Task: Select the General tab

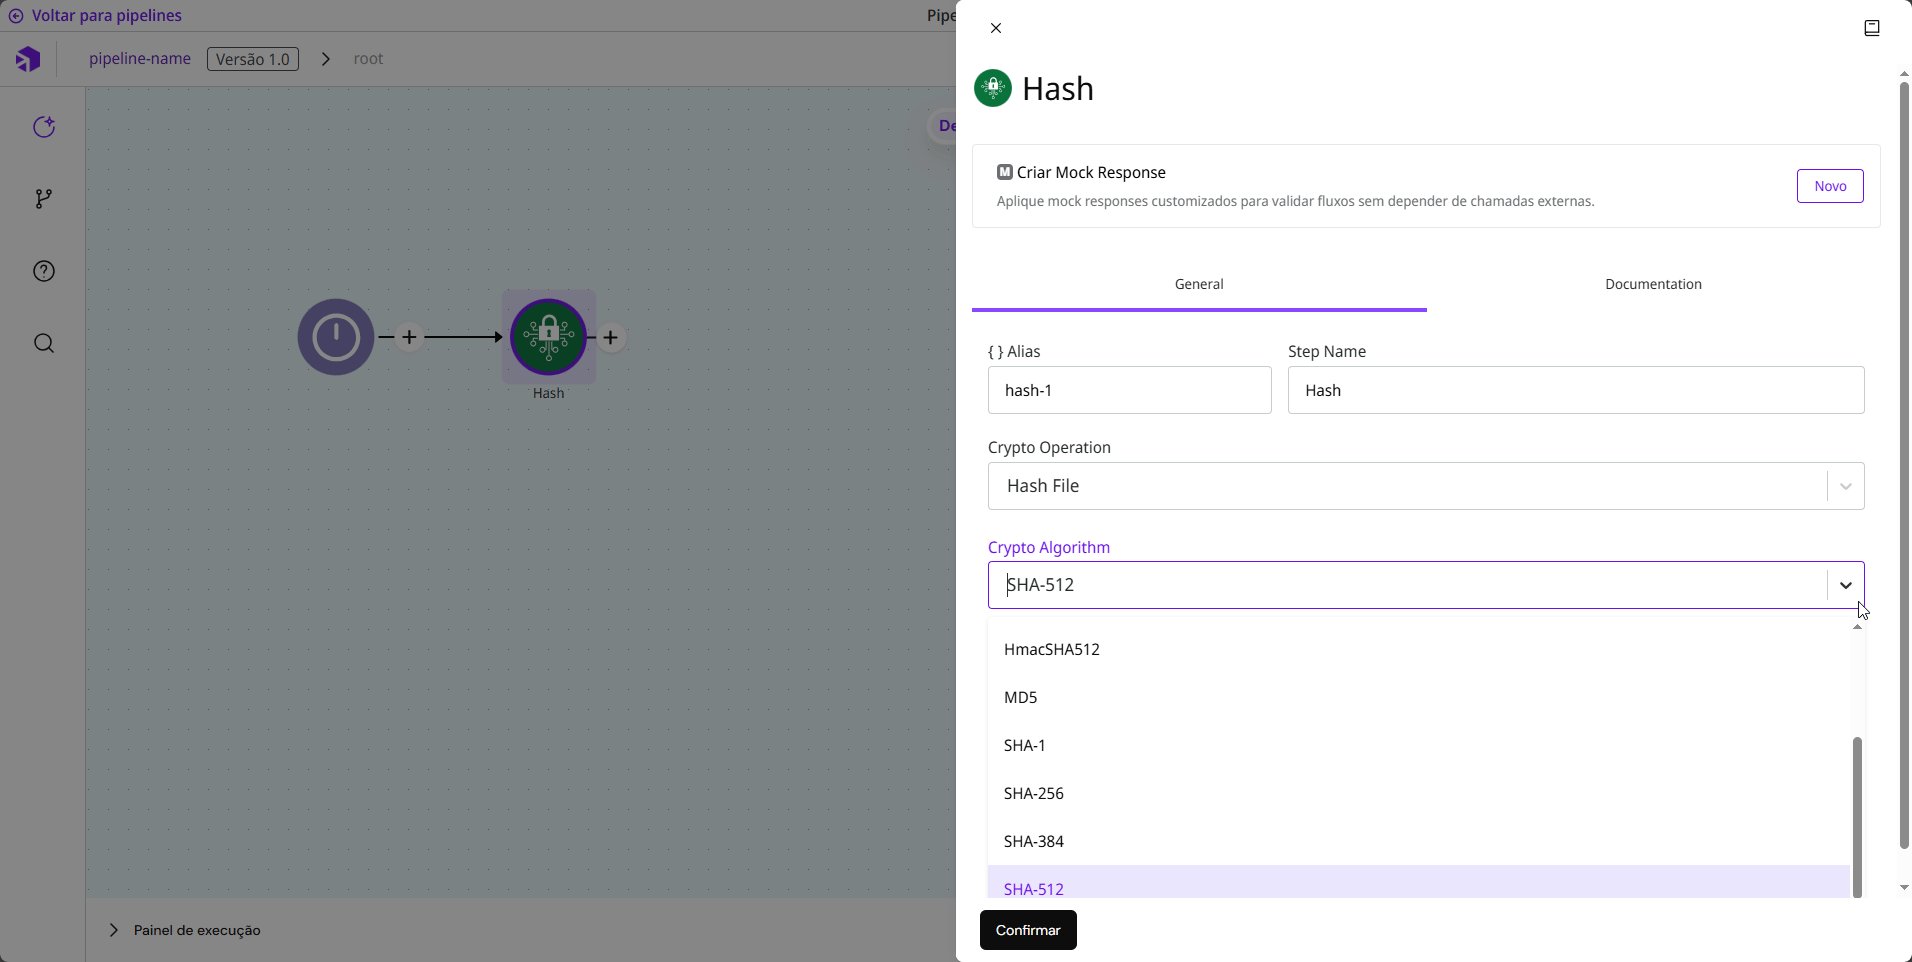Action: coord(1199,284)
